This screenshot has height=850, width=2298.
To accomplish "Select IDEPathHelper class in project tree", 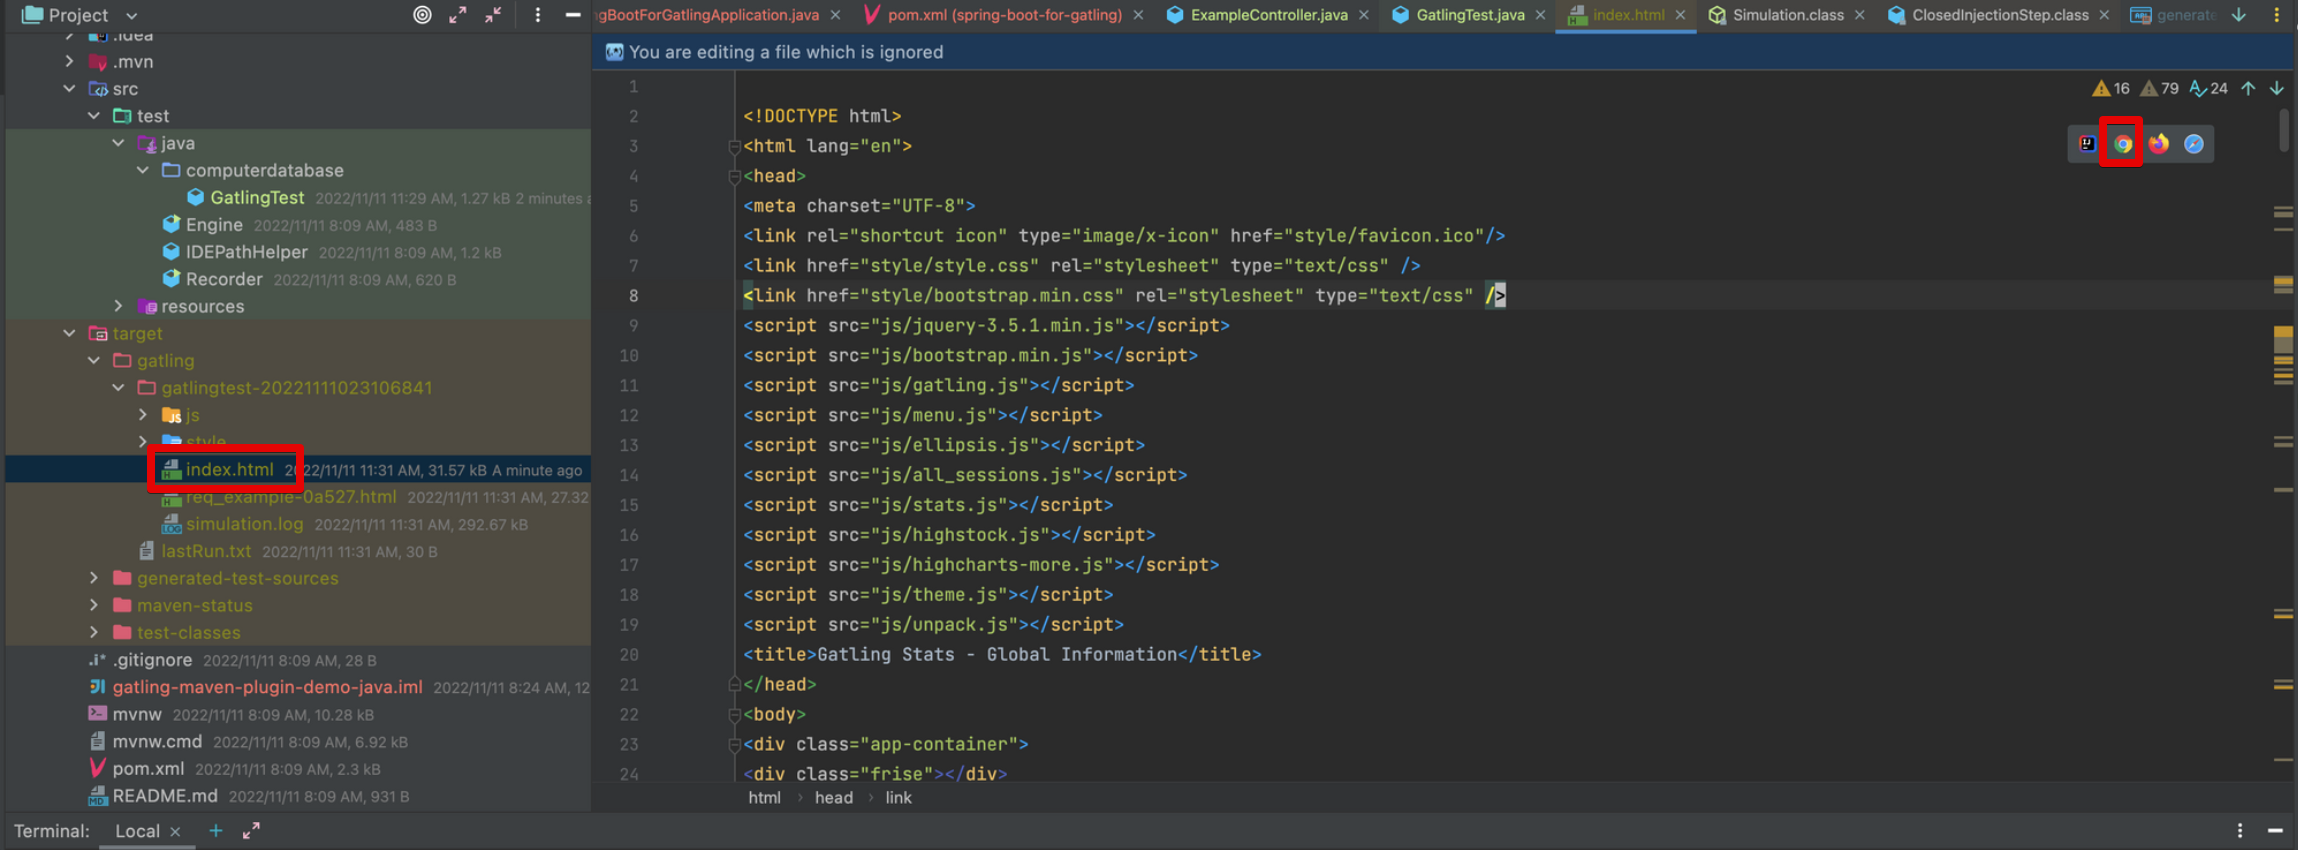I will coord(246,252).
